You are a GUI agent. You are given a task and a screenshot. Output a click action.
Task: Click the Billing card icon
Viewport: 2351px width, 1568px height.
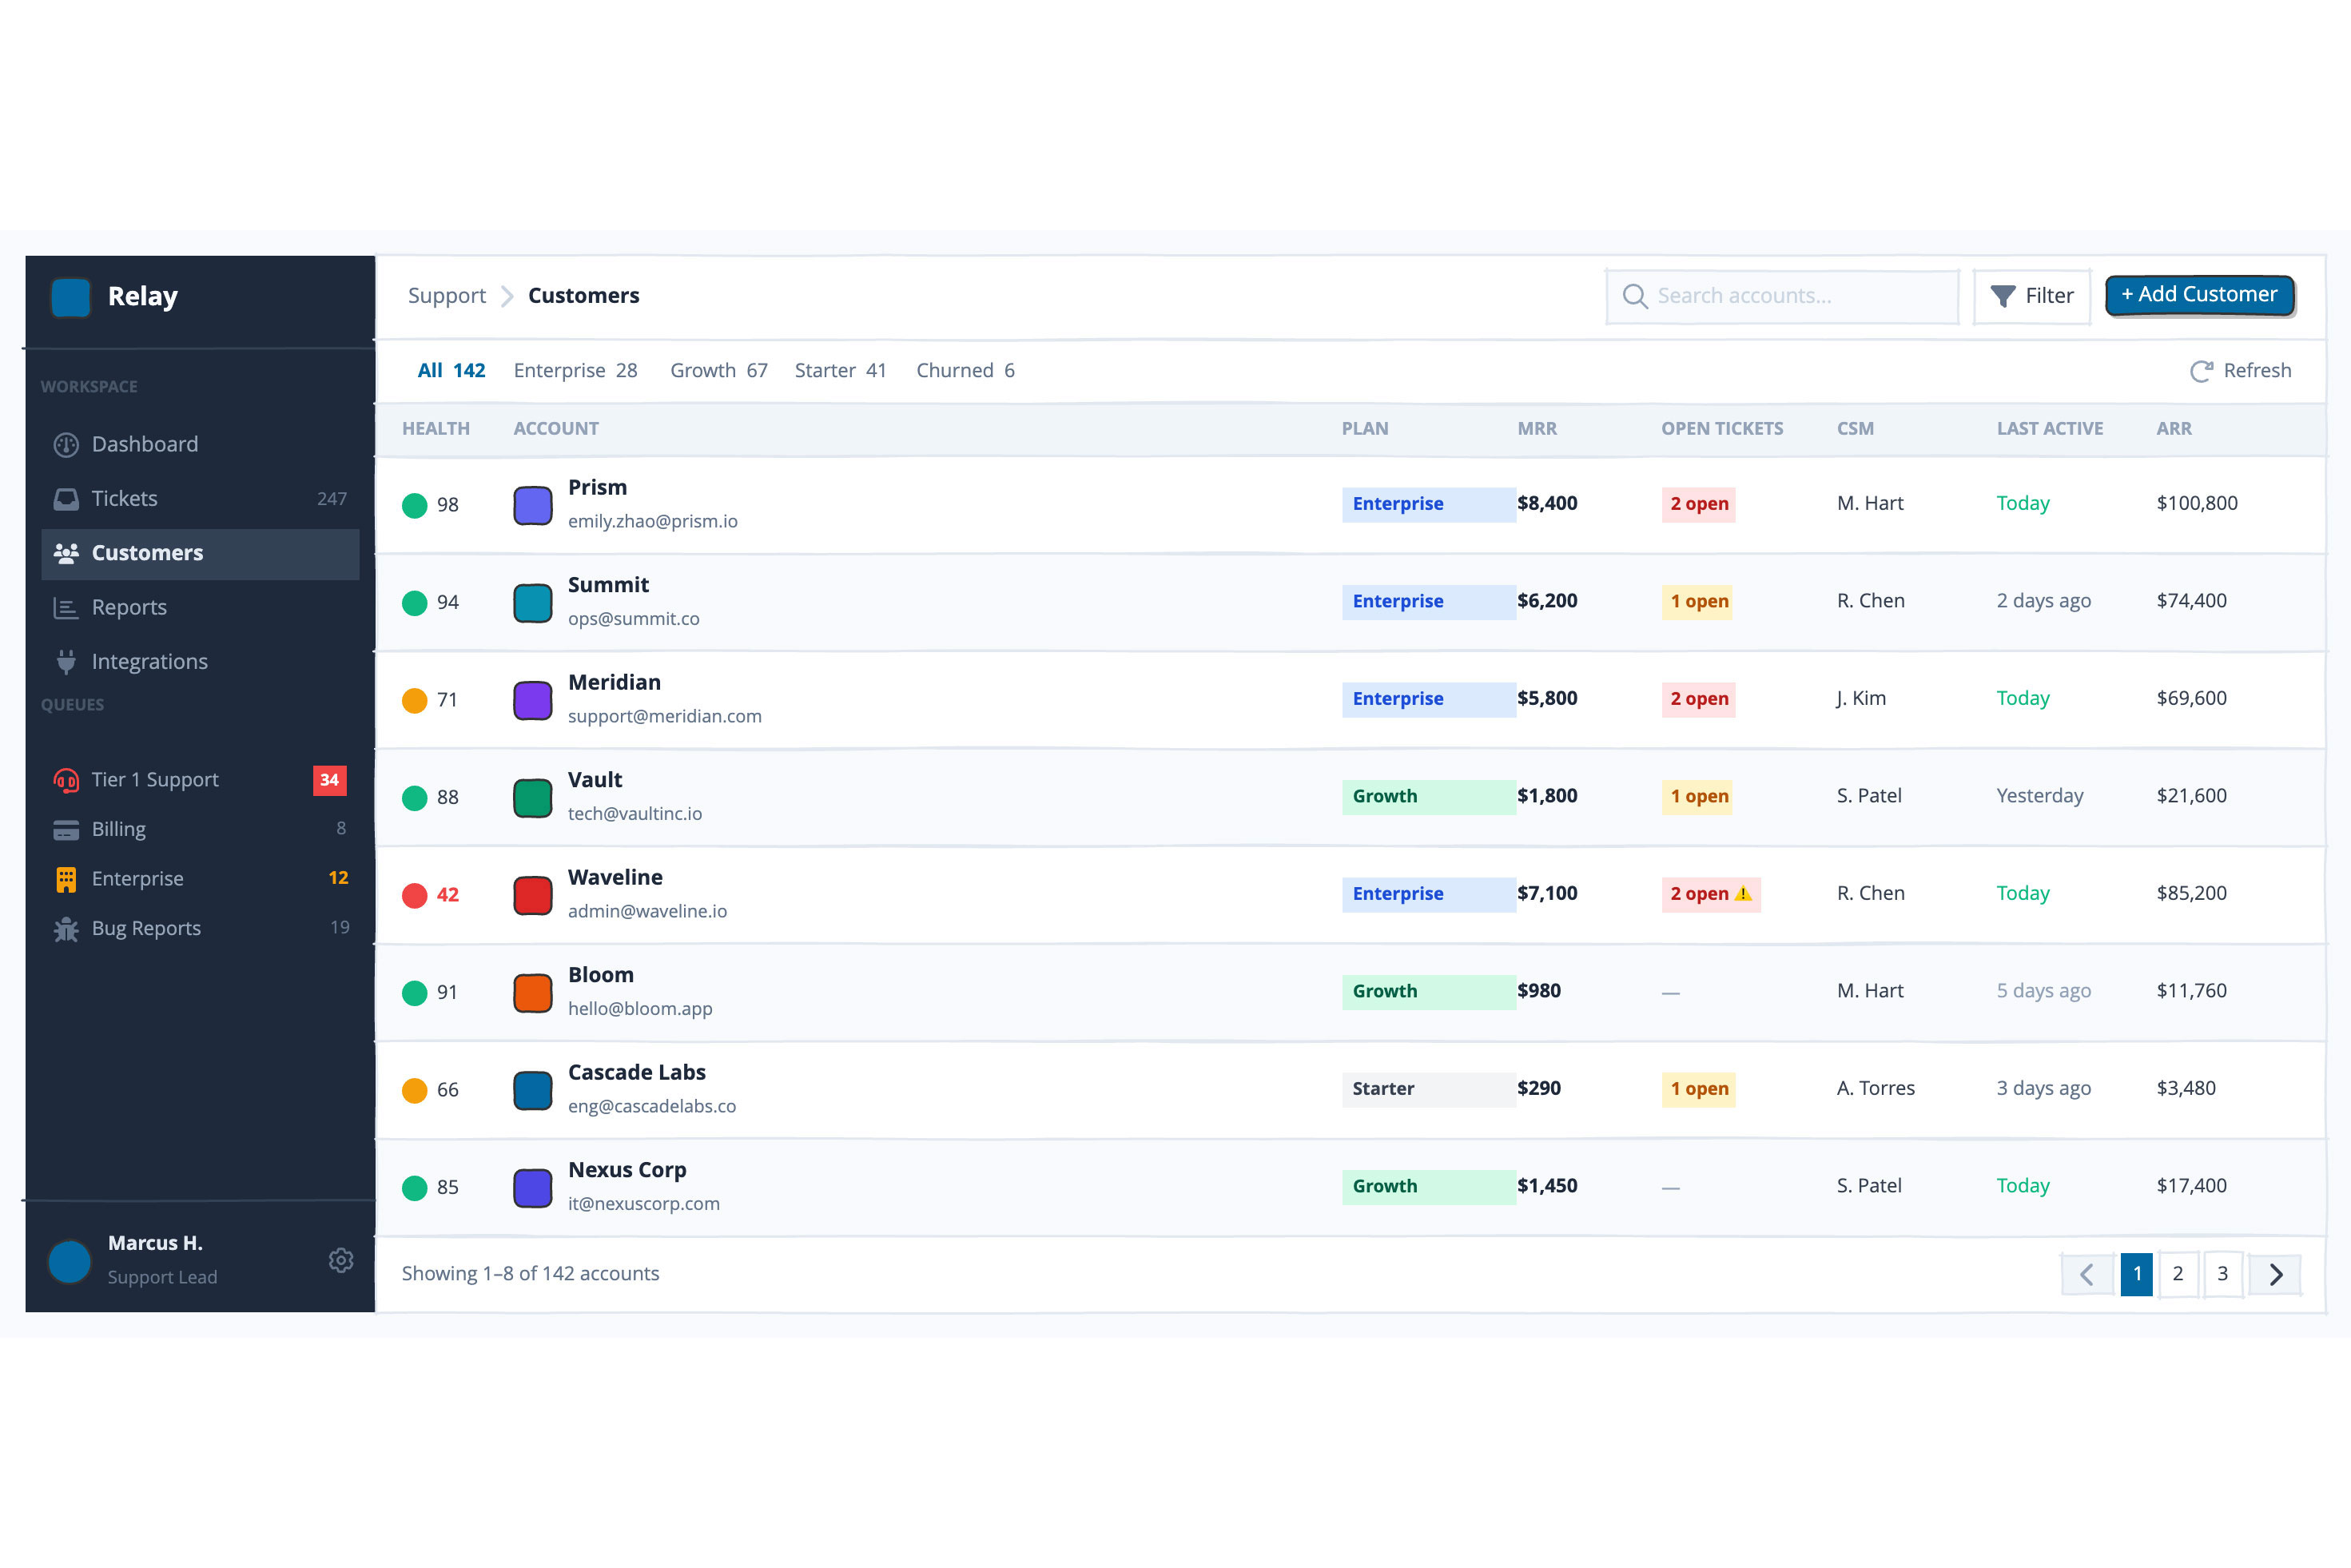point(66,830)
